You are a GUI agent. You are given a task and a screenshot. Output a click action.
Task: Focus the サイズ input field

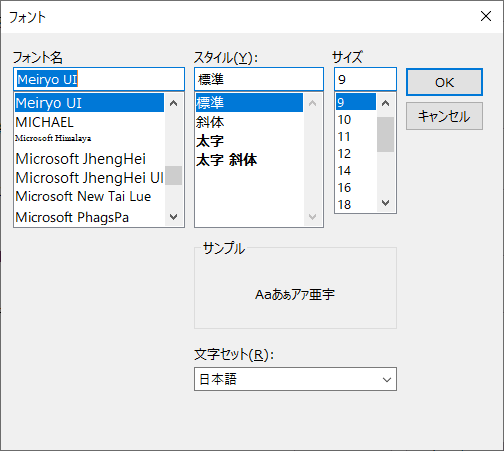(x=365, y=79)
